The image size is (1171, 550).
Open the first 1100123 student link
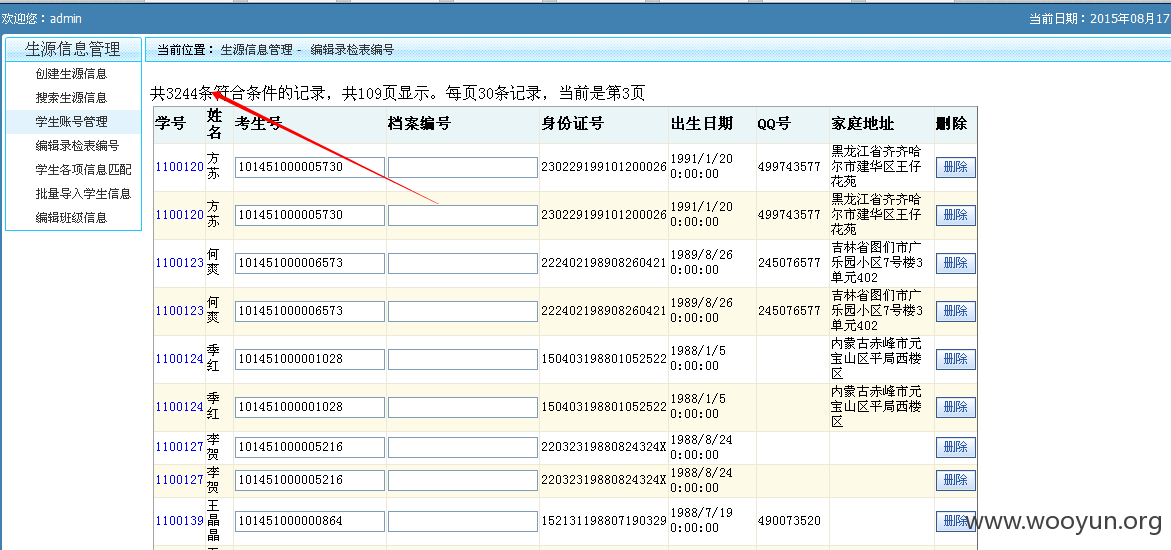click(179, 263)
